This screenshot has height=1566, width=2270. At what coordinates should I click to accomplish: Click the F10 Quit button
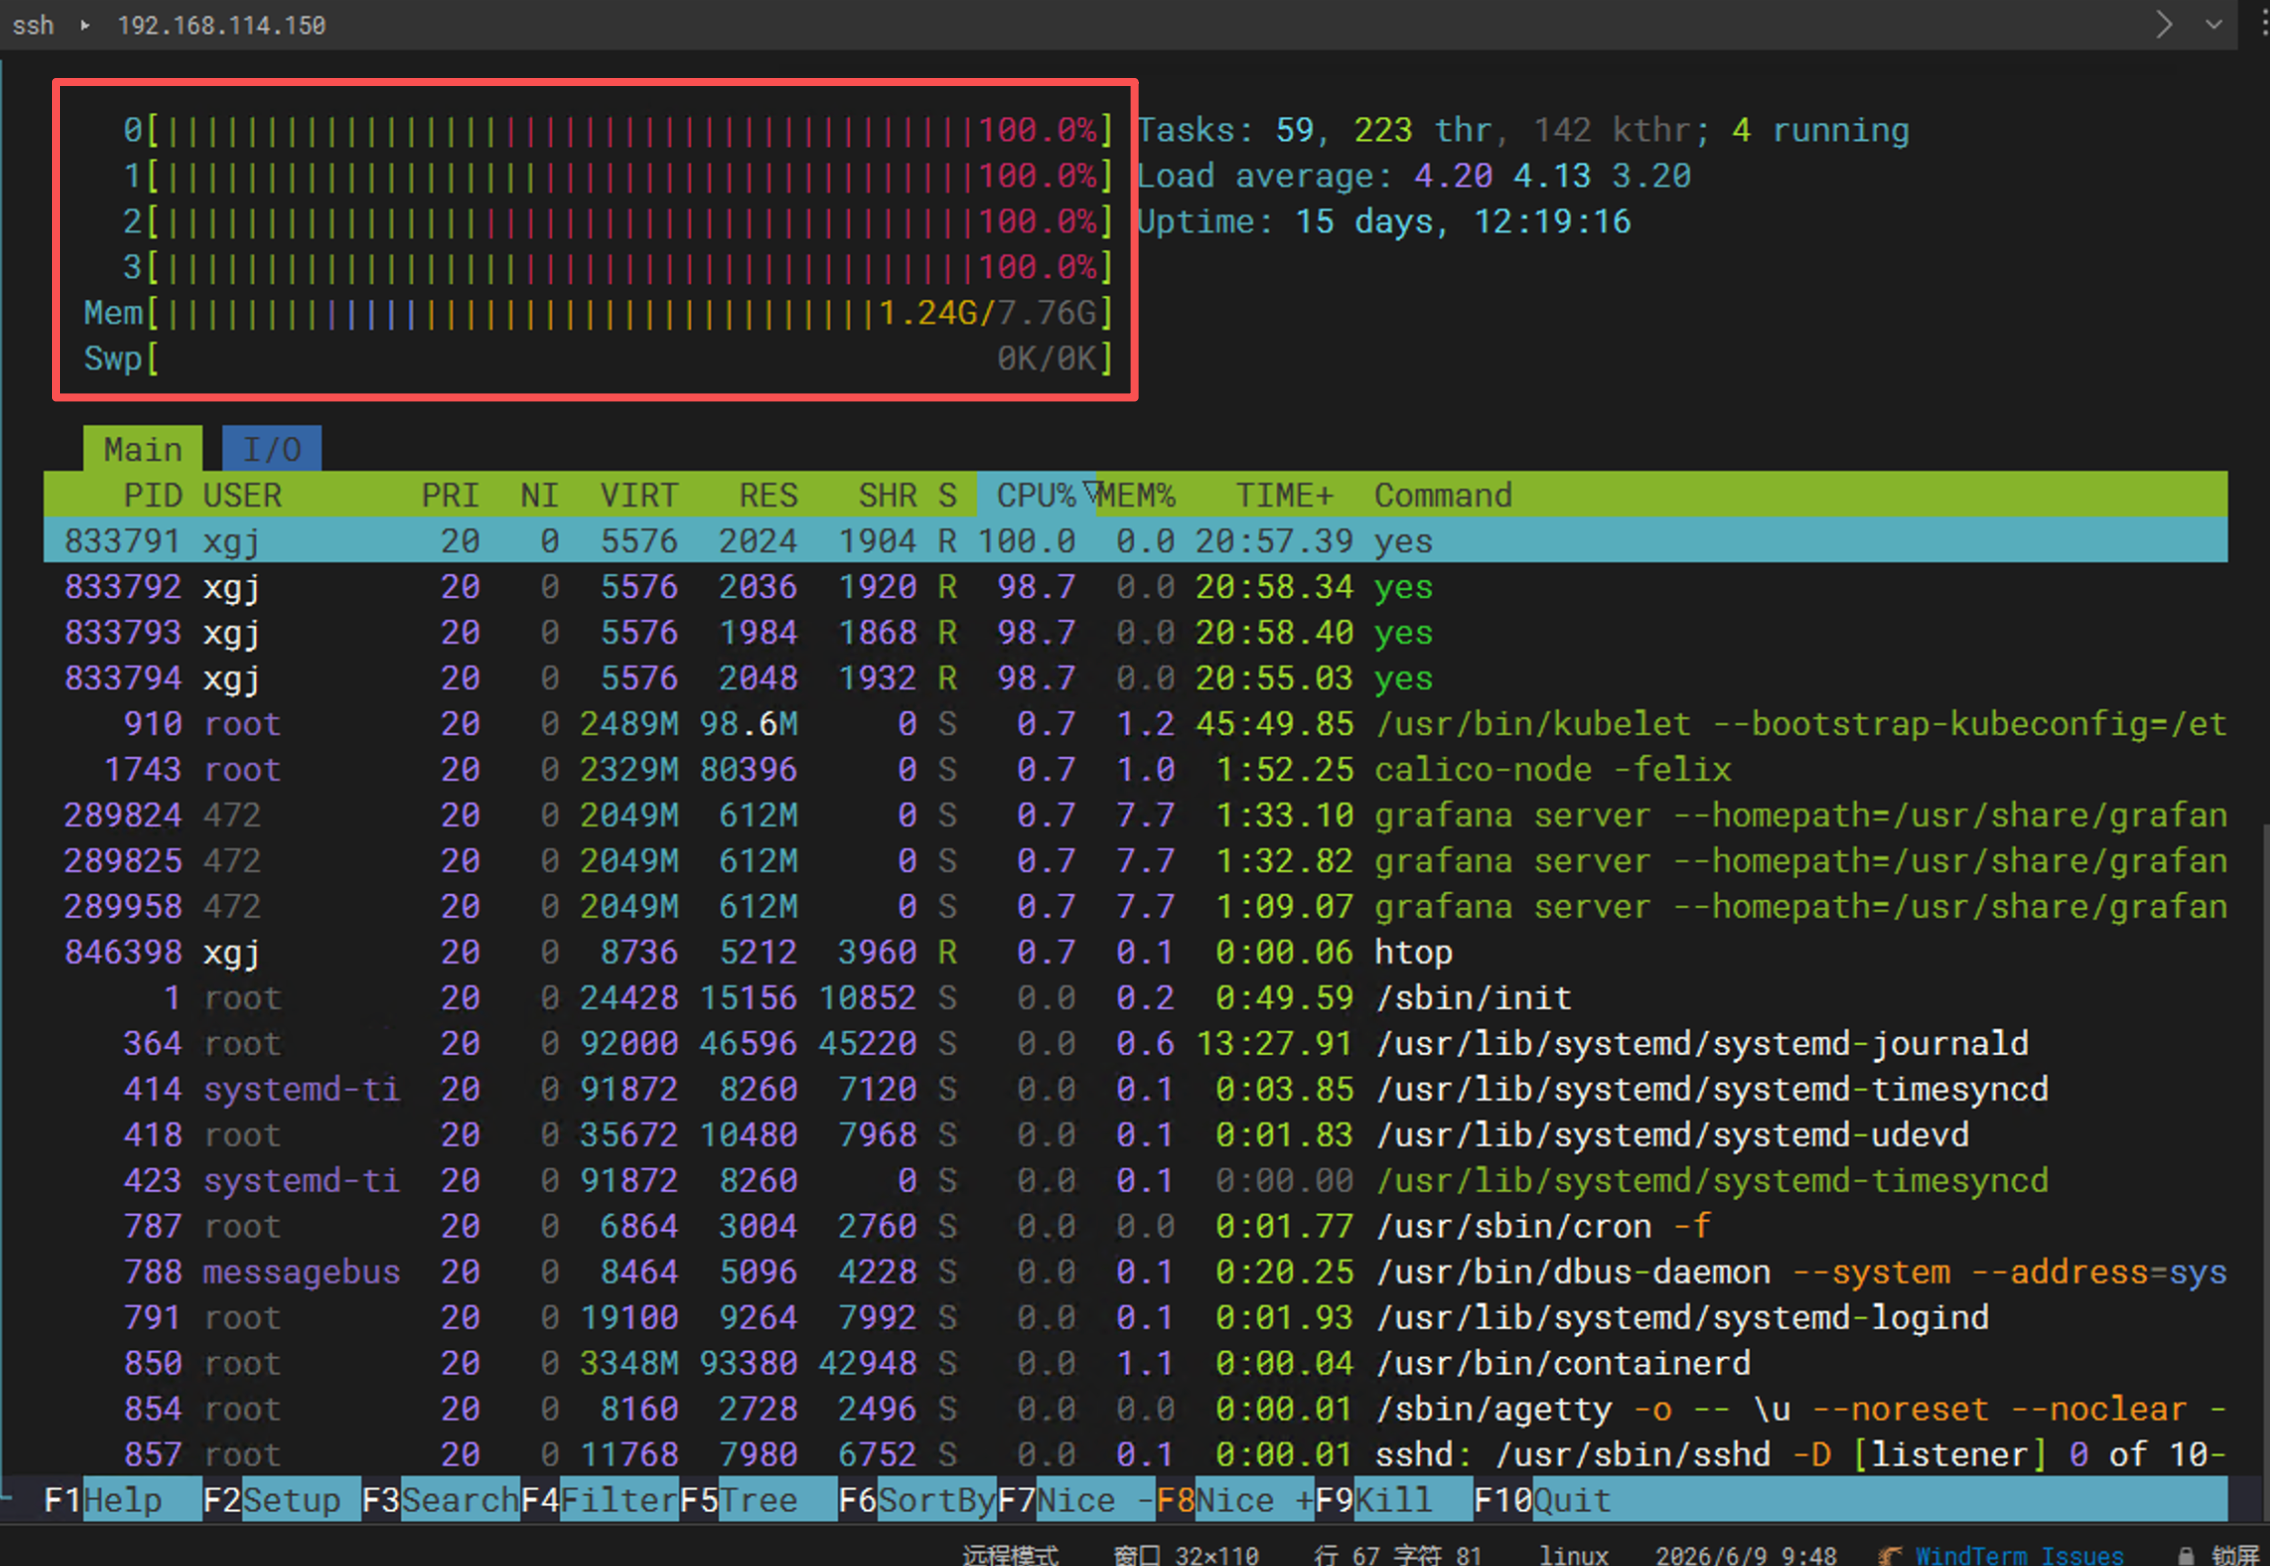[x=1543, y=1500]
